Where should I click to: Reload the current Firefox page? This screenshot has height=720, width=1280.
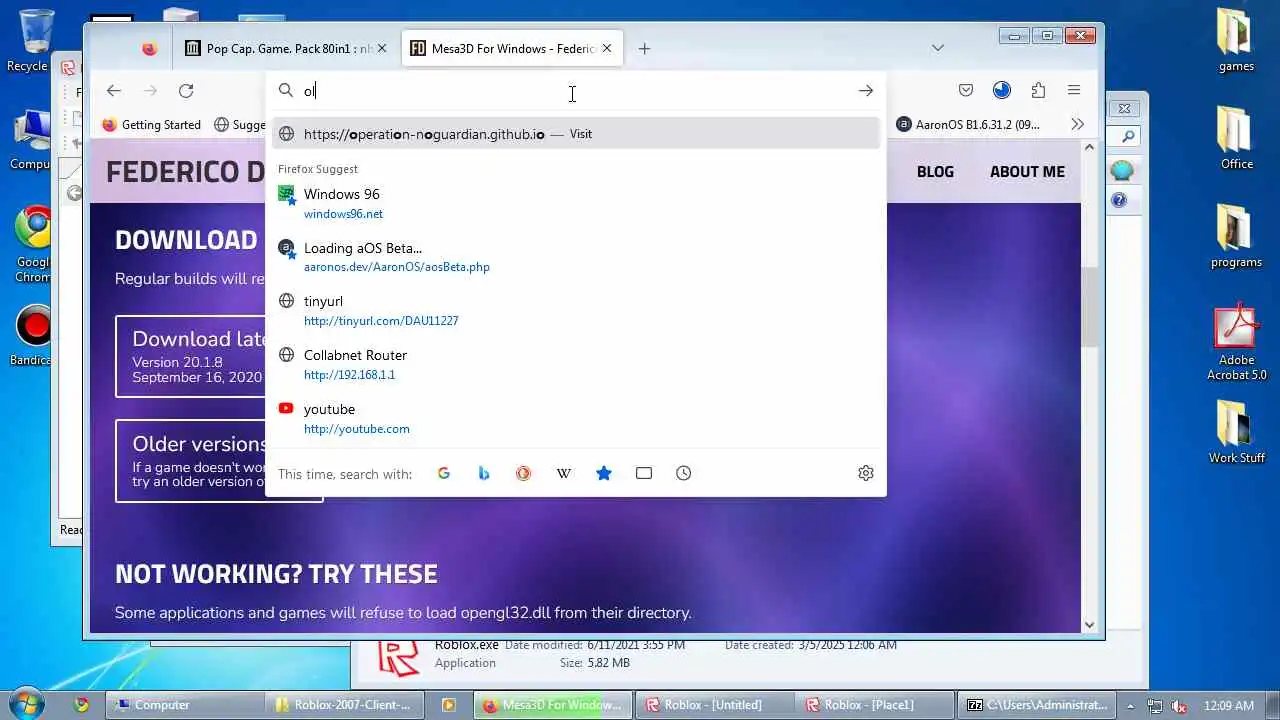186,91
